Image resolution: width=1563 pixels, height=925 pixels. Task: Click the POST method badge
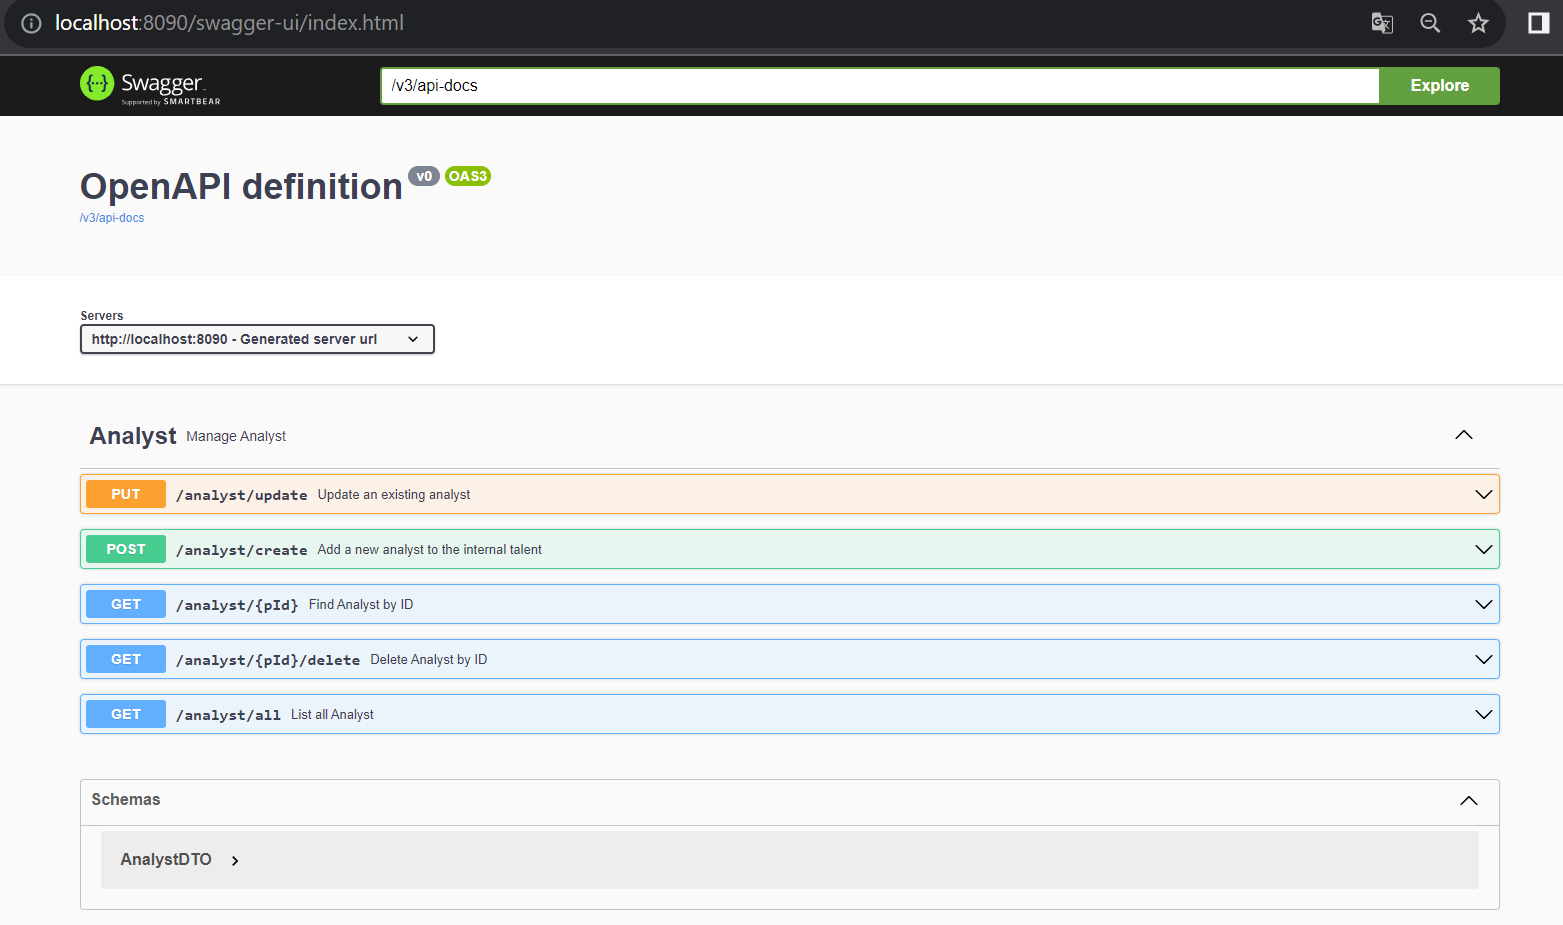(126, 549)
